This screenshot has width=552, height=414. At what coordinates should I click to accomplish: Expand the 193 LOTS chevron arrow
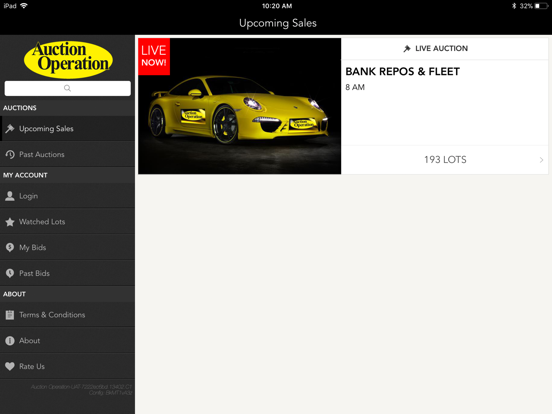click(541, 160)
